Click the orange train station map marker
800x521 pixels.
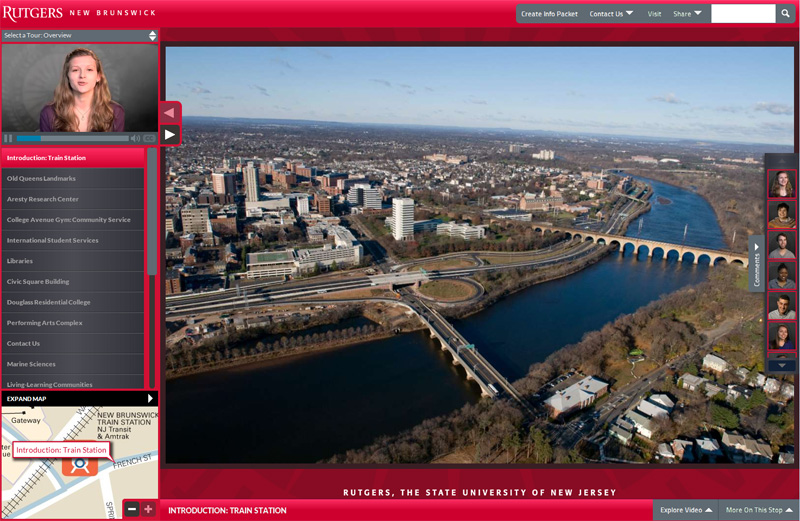click(x=80, y=466)
